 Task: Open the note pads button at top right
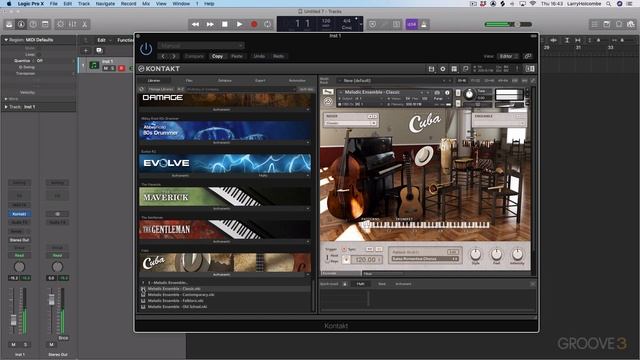coord(607,24)
